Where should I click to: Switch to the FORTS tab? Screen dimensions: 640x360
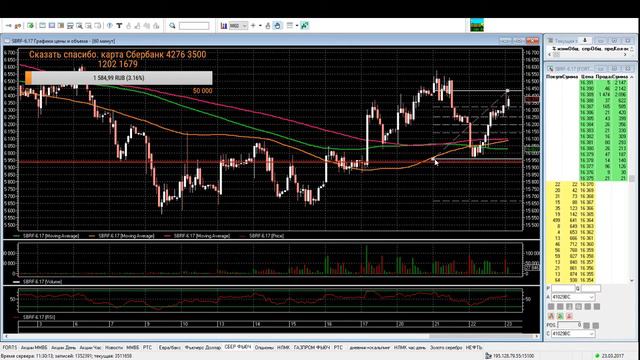(x=10, y=348)
